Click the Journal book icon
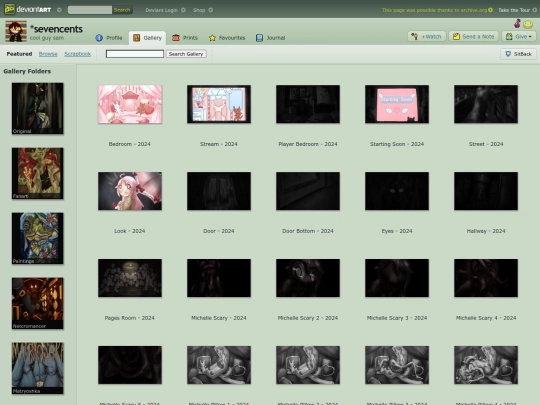This screenshot has height=405, width=540. [259, 38]
